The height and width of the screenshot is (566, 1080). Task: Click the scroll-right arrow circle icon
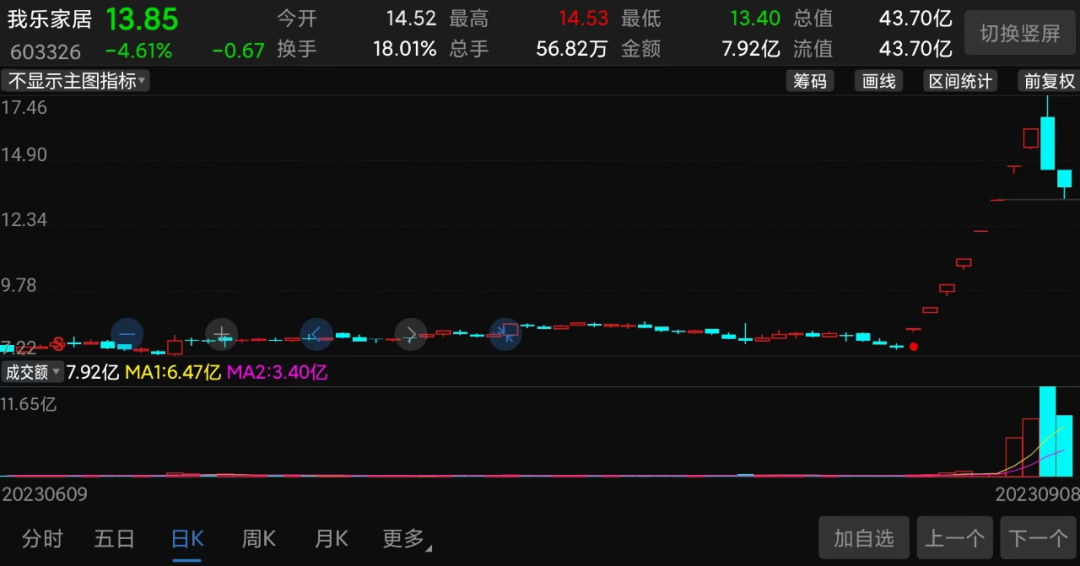coord(411,335)
